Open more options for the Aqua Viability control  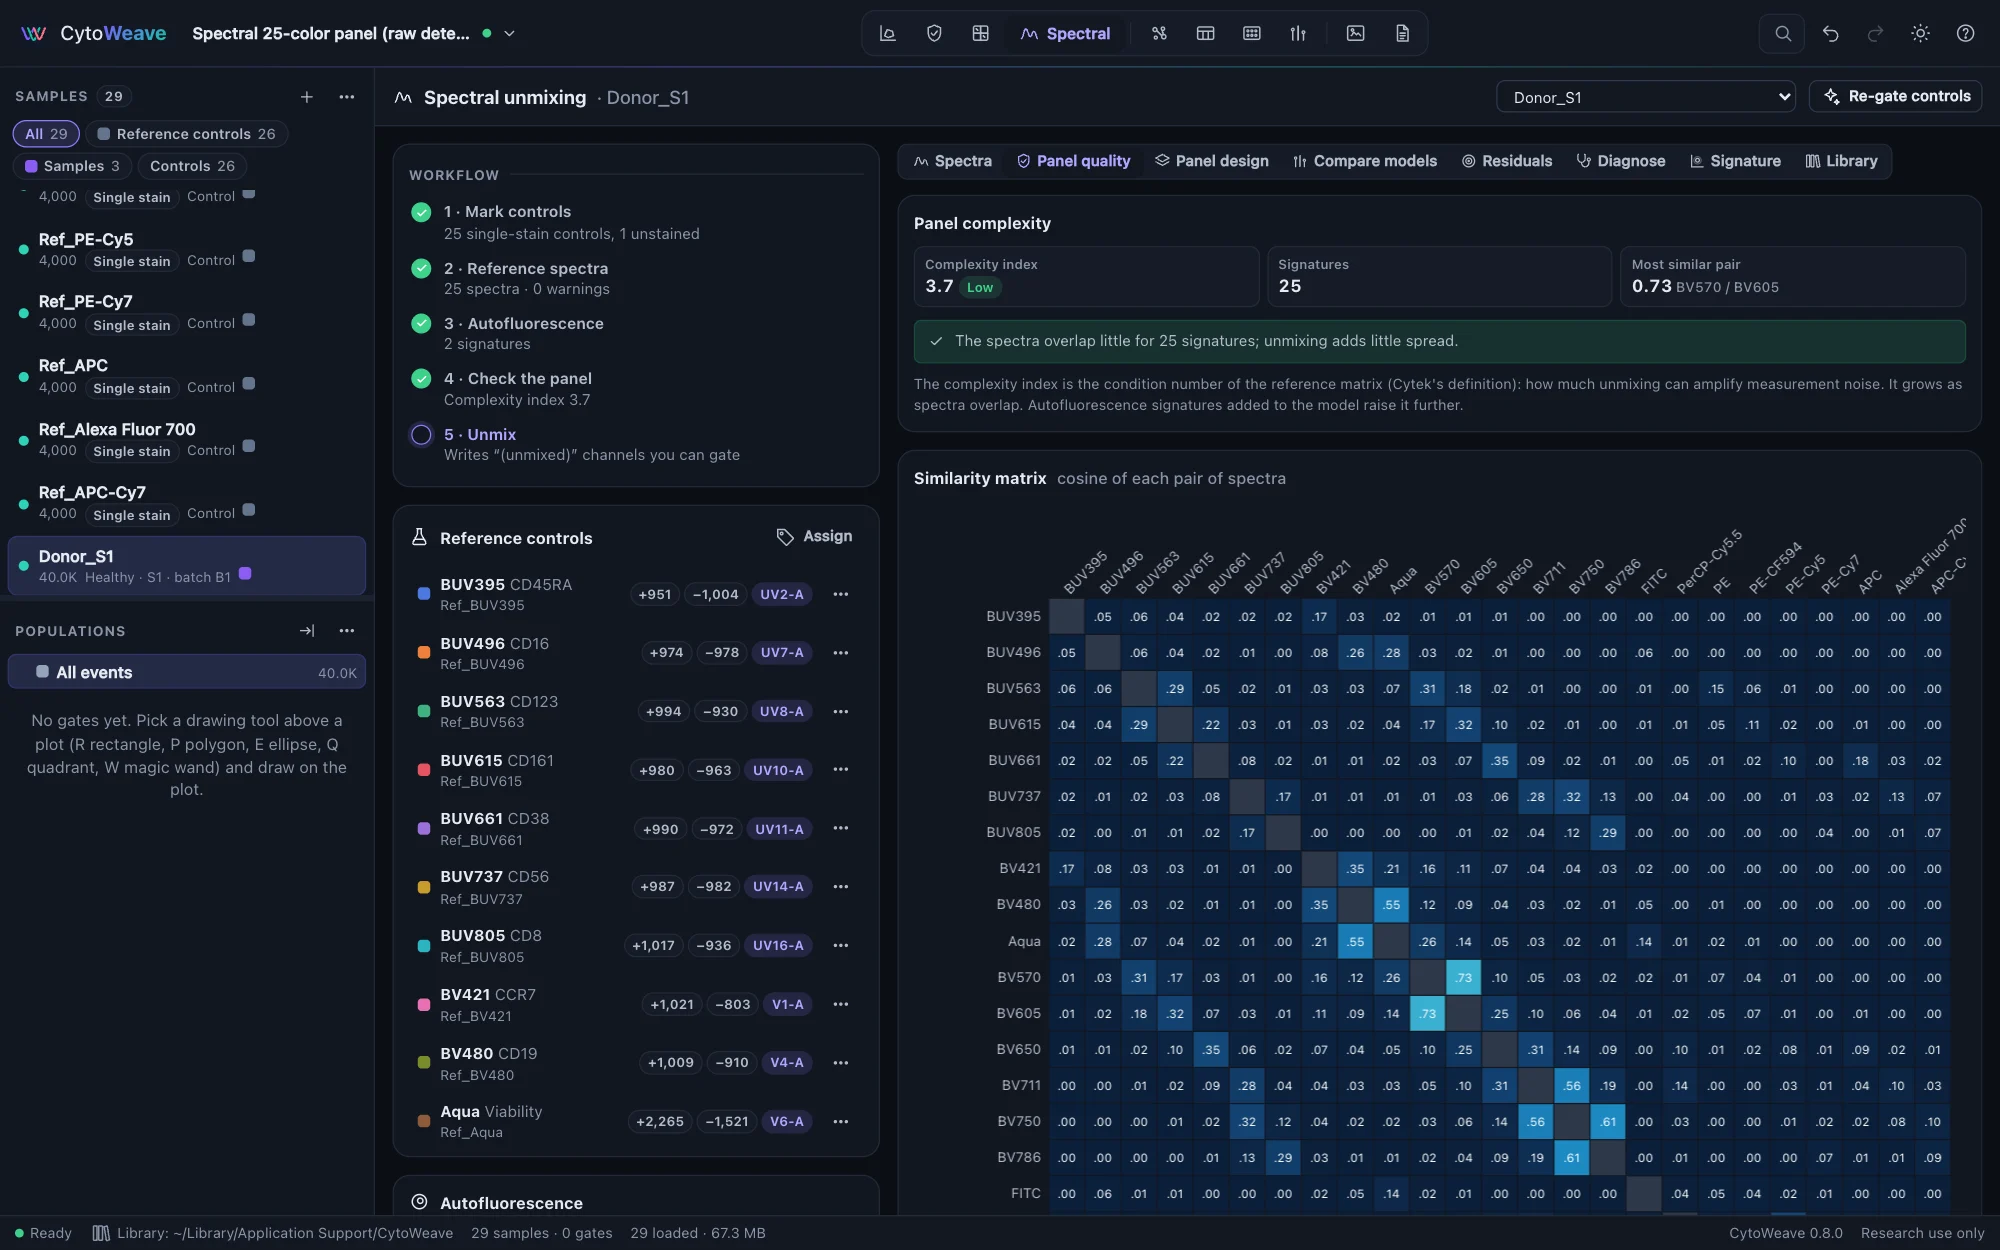point(841,1122)
